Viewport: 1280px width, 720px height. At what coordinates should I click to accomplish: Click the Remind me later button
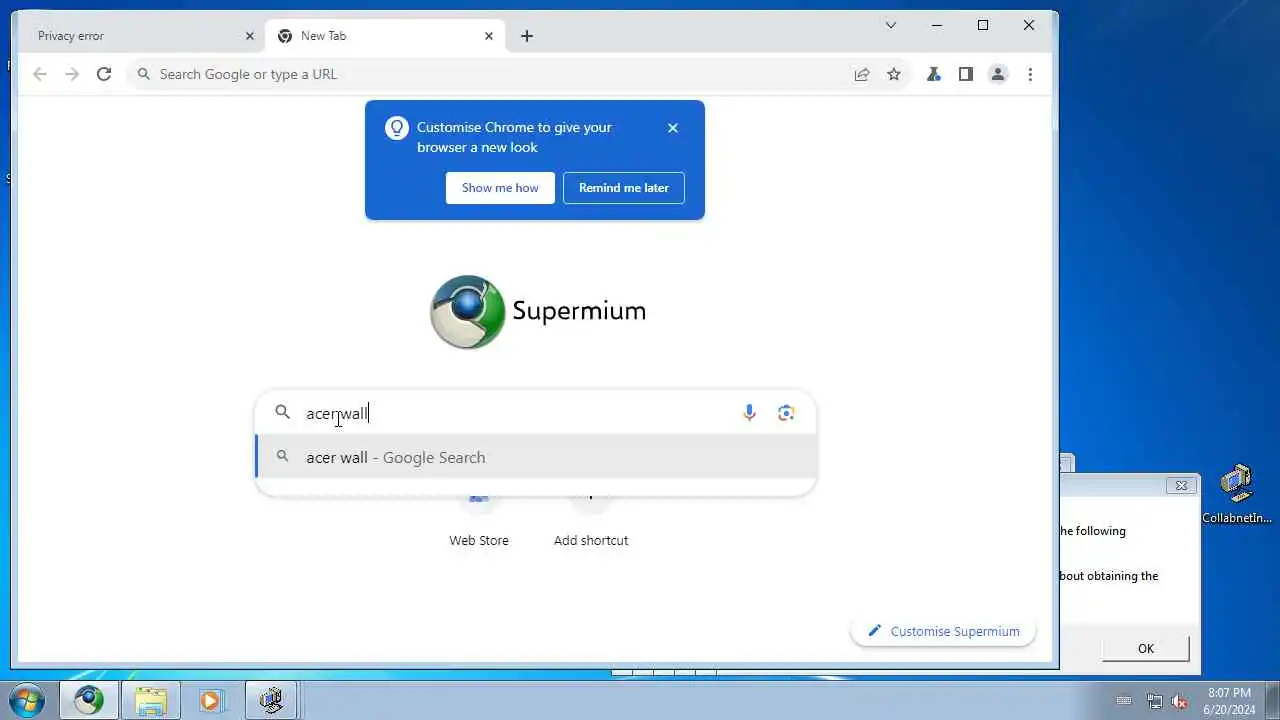click(624, 188)
